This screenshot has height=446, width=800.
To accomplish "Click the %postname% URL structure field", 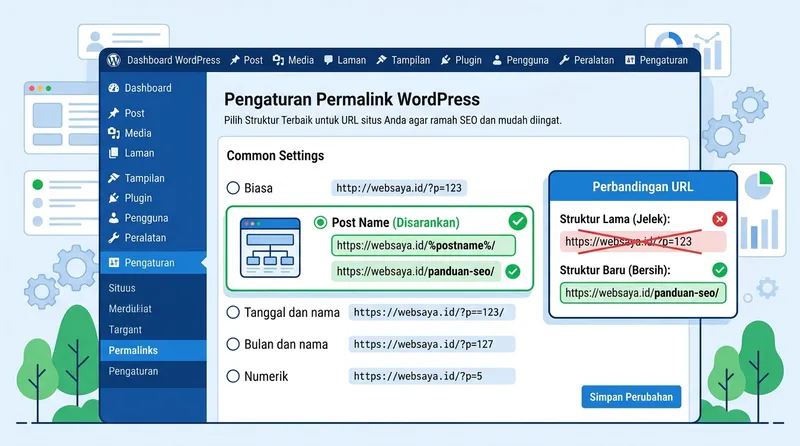I will (x=423, y=245).
